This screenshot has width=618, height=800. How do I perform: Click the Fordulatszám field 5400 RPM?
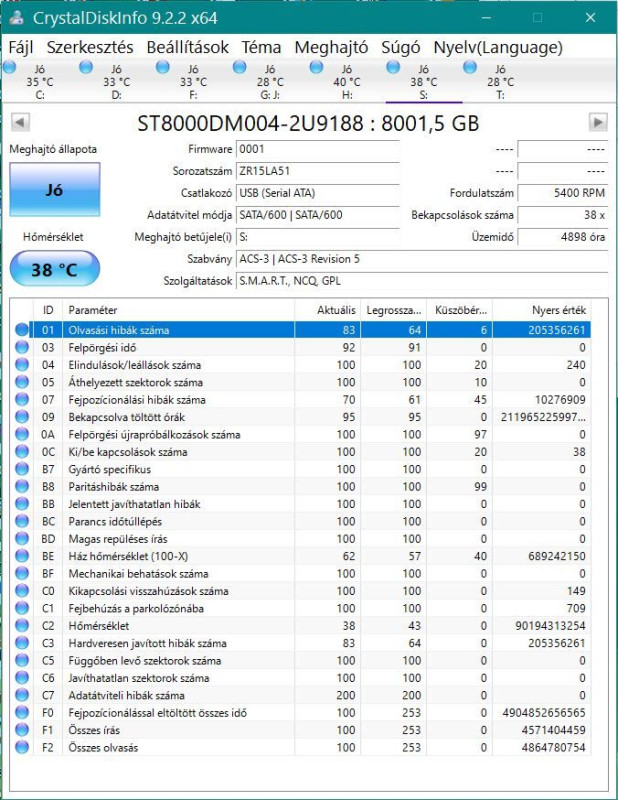tap(562, 193)
